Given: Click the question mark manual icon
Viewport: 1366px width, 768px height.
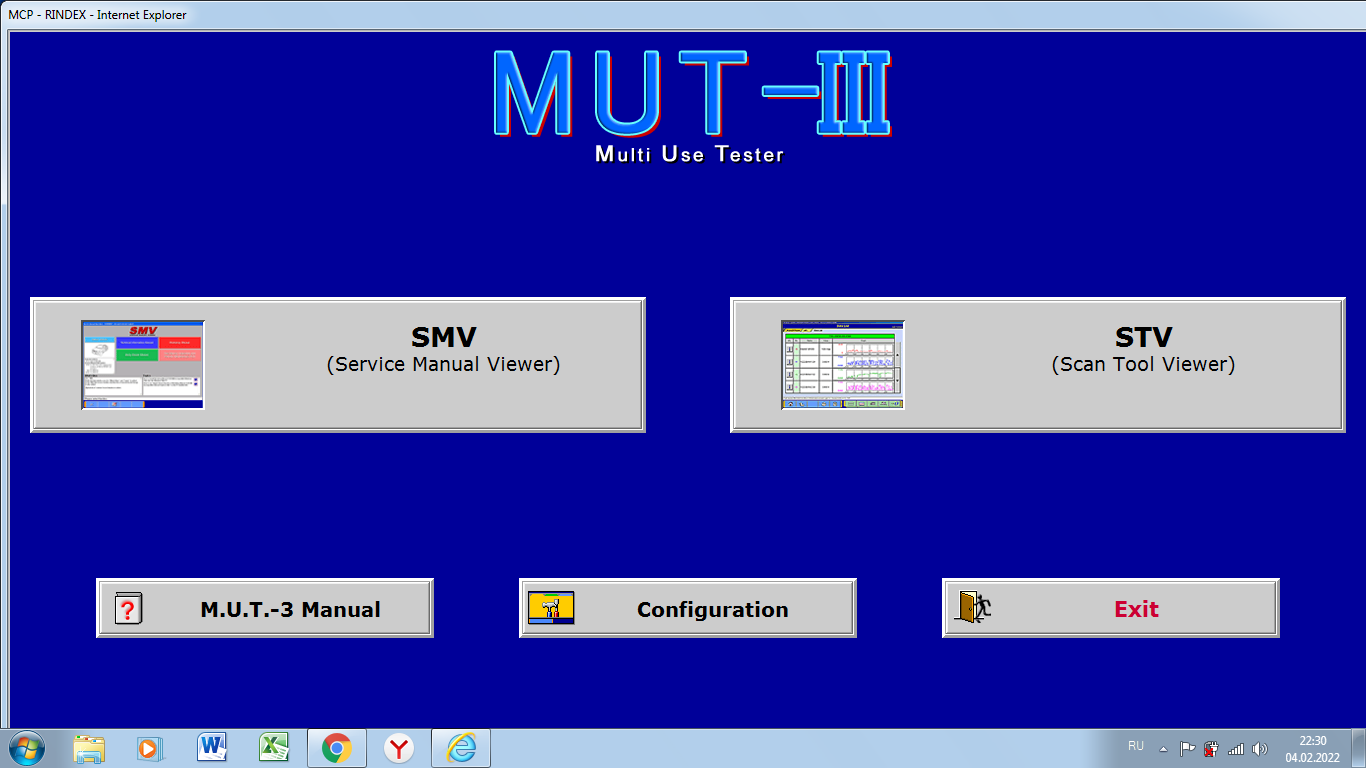Looking at the screenshot, I should click(x=128, y=608).
